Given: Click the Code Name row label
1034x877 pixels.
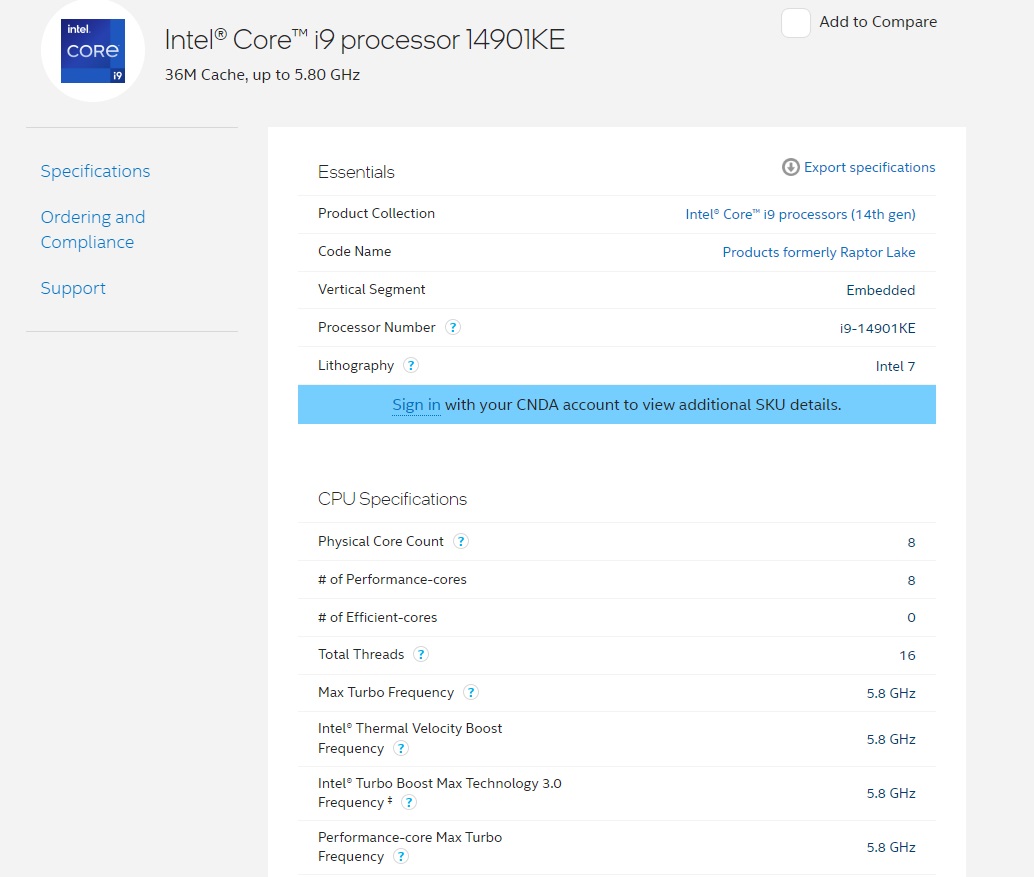Looking at the screenshot, I should pos(355,251).
